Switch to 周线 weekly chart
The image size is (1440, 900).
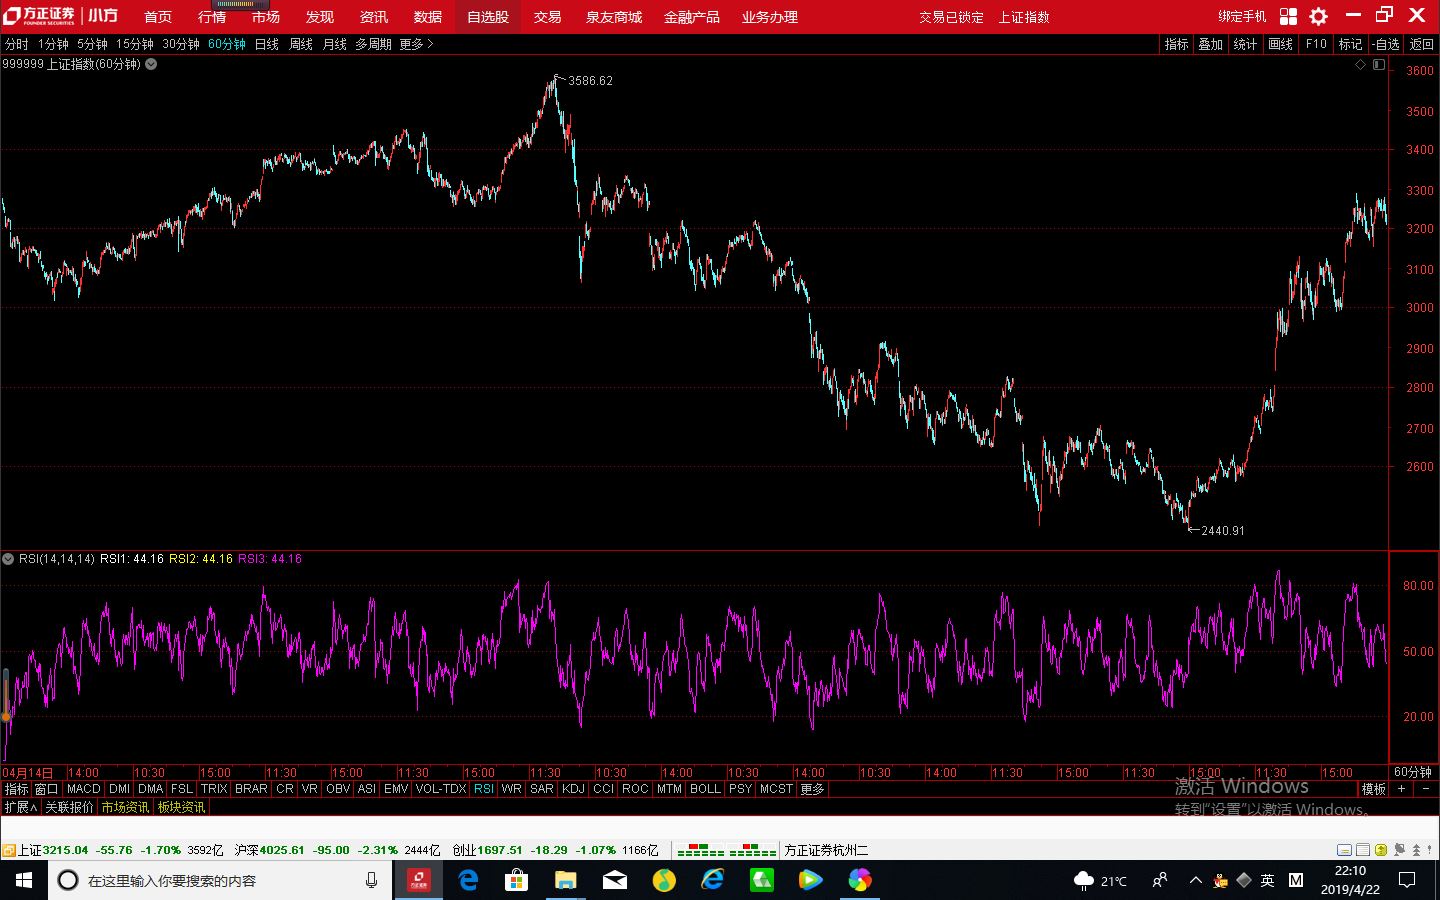pos(301,44)
